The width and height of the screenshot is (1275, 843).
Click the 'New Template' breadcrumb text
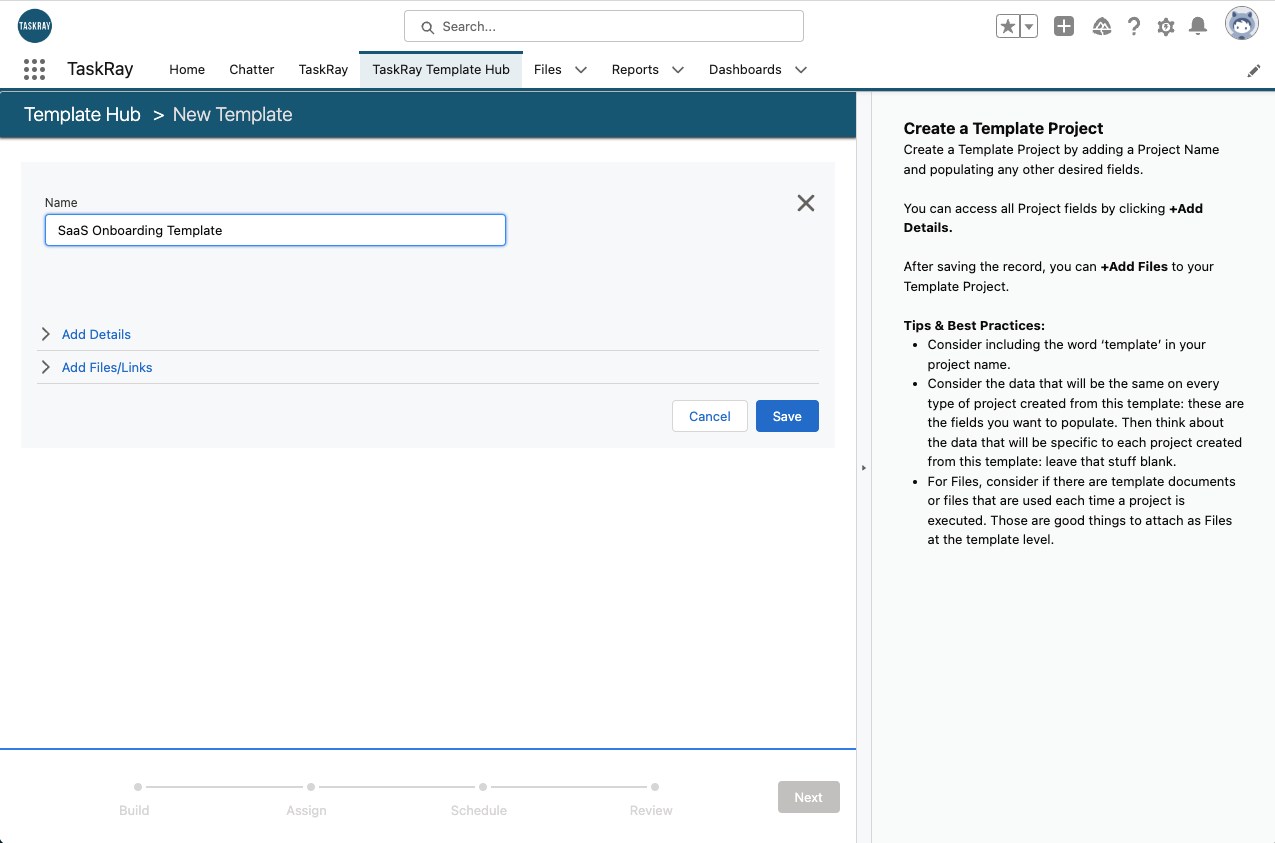(x=233, y=114)
